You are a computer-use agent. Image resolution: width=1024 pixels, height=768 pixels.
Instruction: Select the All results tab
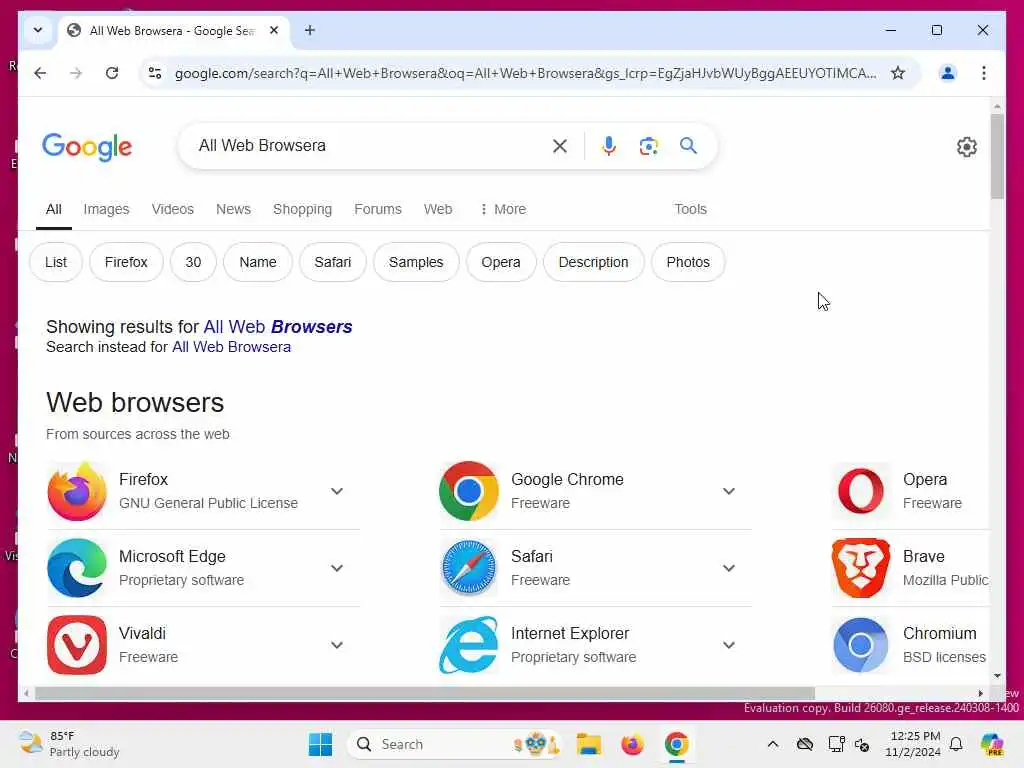[54, 209]
